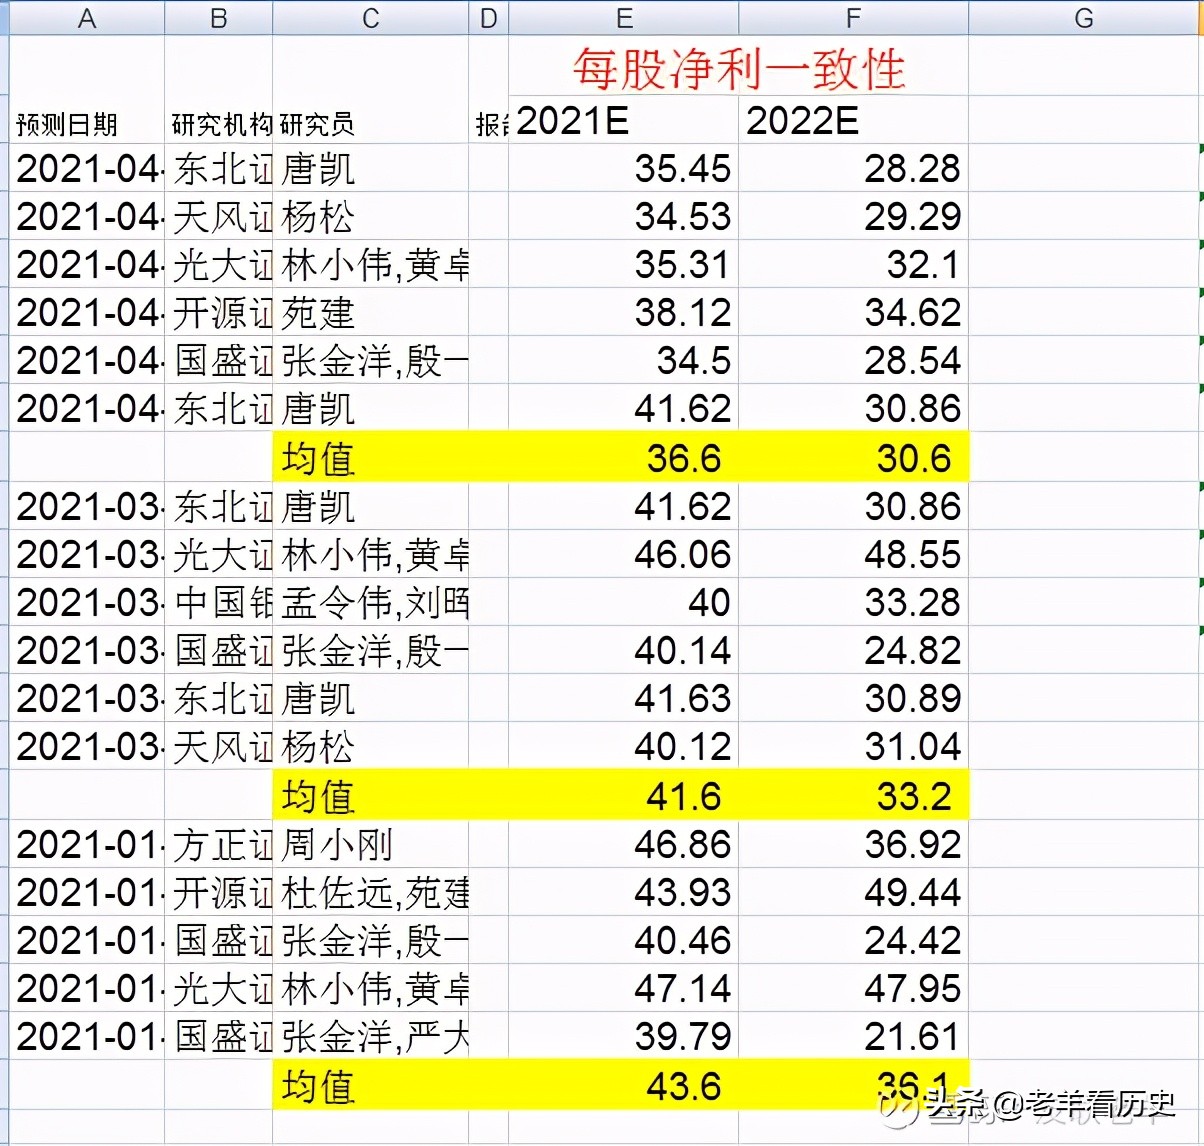Select the yellow 均值 cell showing 41.6
The height and width of the screenshot is (1146, 1204).
tap(688, 795)
